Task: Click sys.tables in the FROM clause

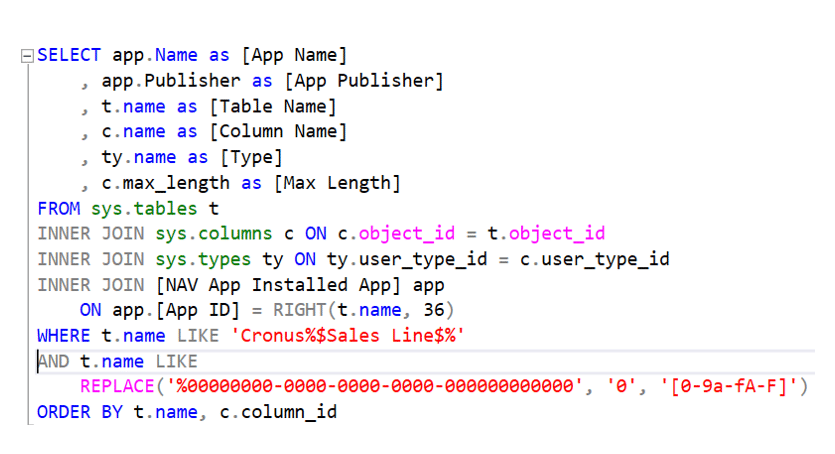Action: (144, 209)
